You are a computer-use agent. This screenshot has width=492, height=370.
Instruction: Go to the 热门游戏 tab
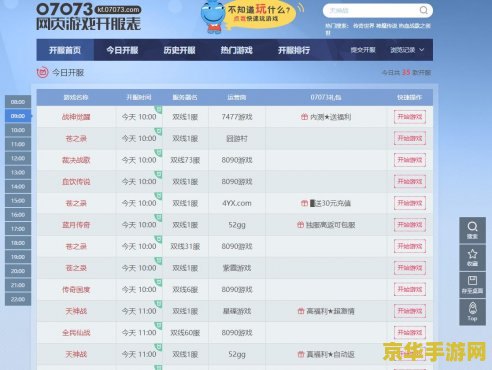click(237, 50)
